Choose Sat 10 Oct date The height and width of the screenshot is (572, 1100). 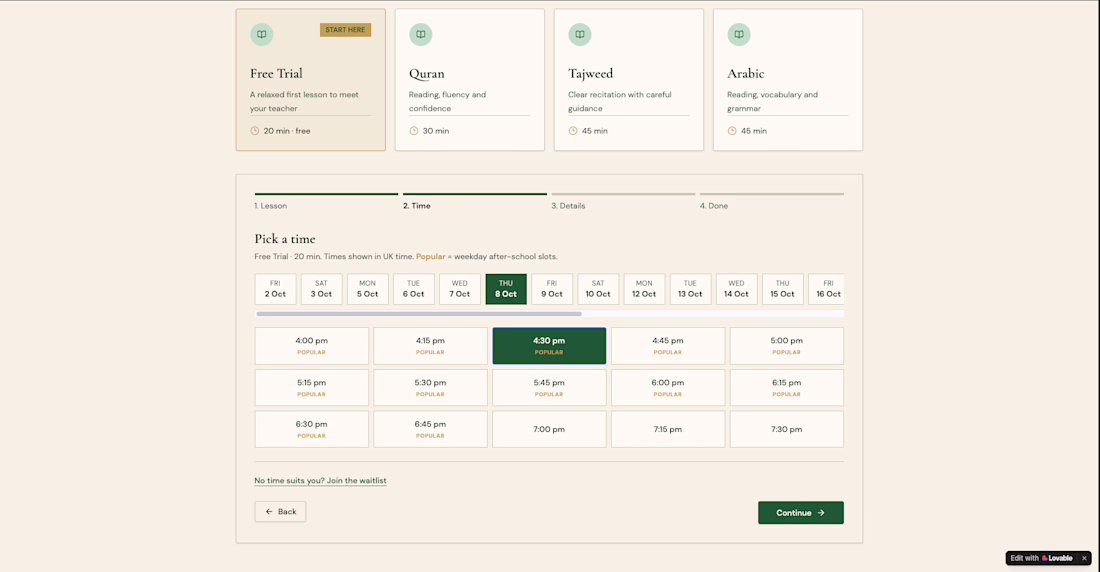tap(598, 289)
